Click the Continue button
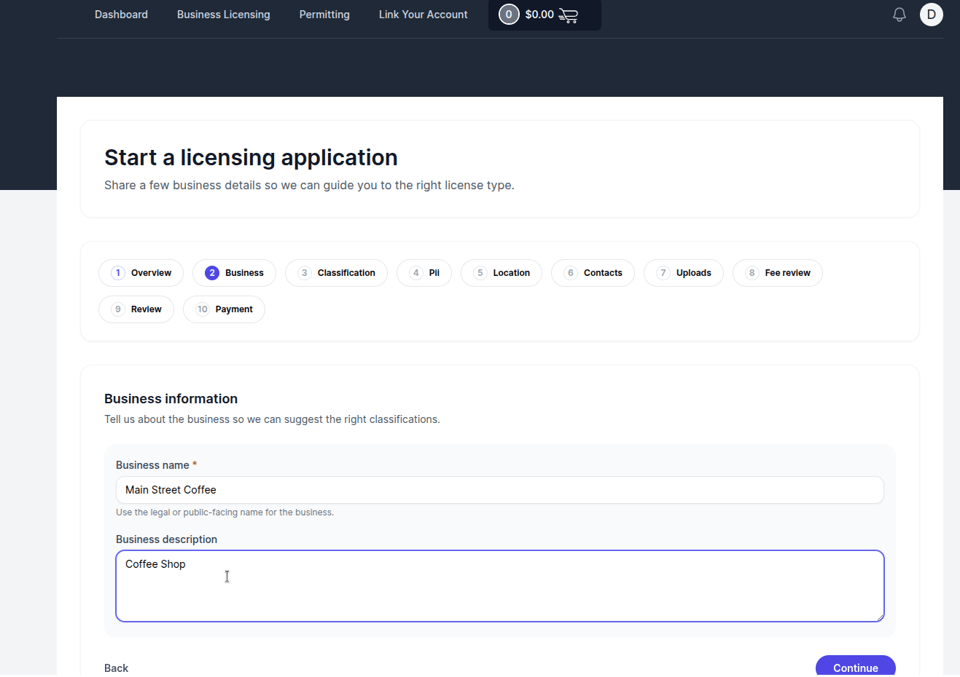The height and width of the screenshot is (677, 960). 855,667
